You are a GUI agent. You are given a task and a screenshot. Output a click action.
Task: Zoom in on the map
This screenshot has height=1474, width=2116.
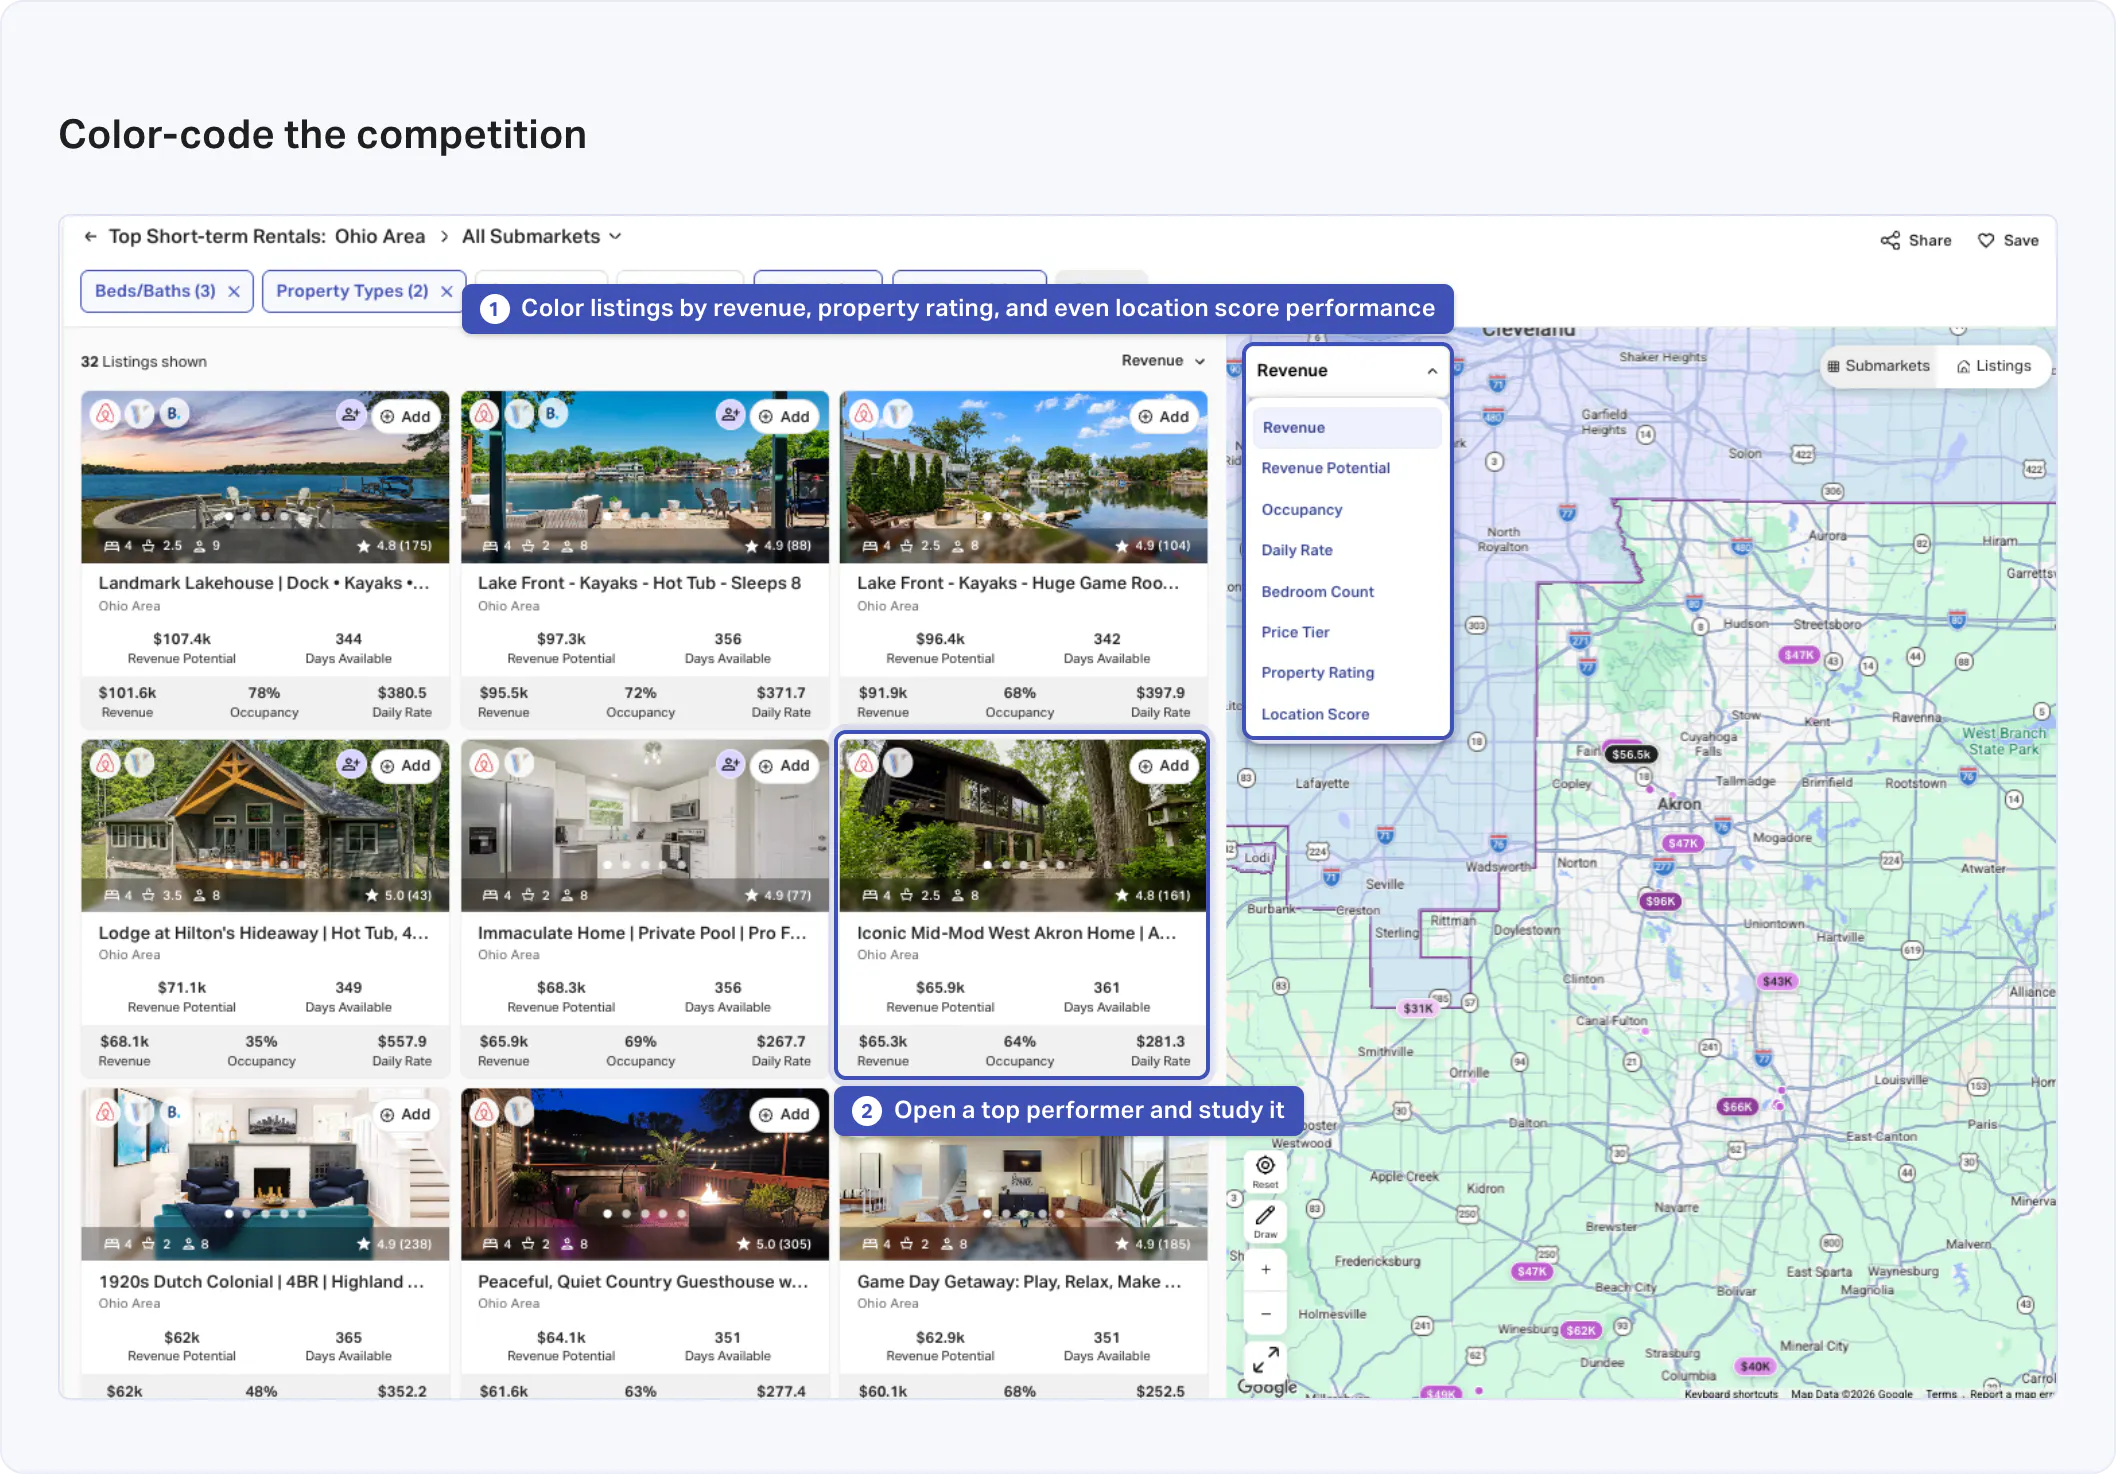[1265, 1269]
